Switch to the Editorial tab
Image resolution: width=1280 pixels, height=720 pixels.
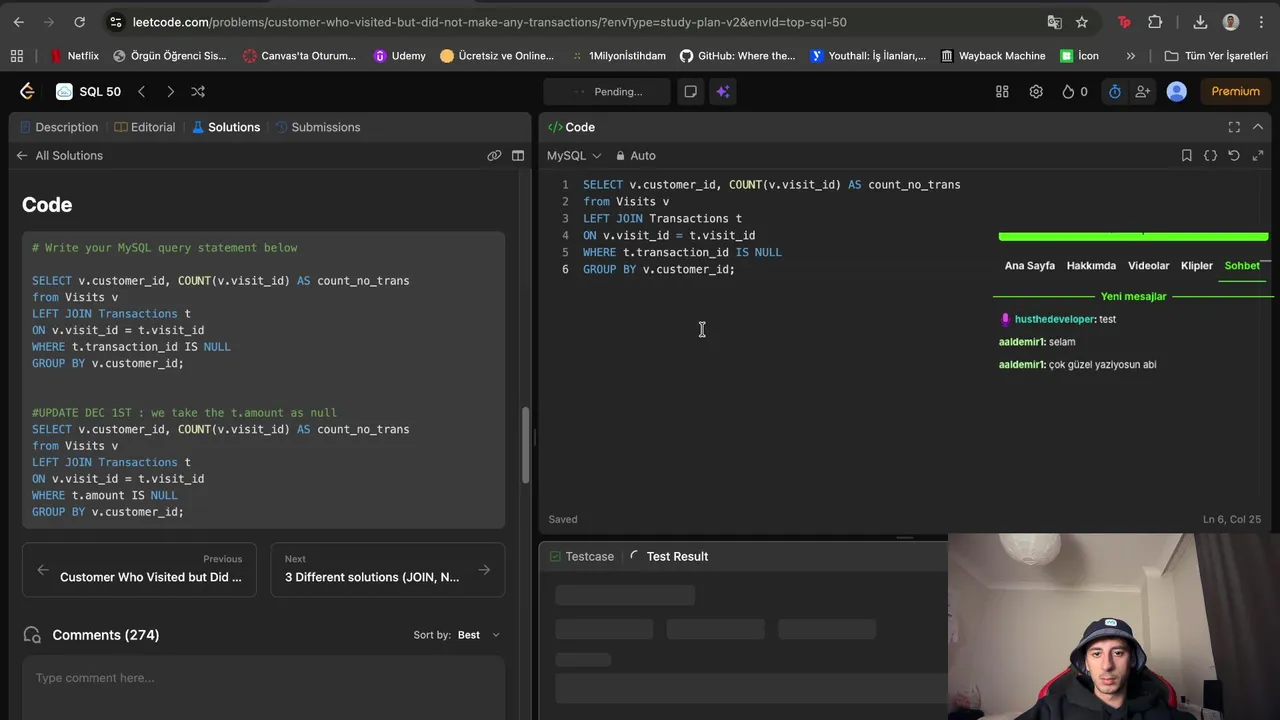point(145,127)
